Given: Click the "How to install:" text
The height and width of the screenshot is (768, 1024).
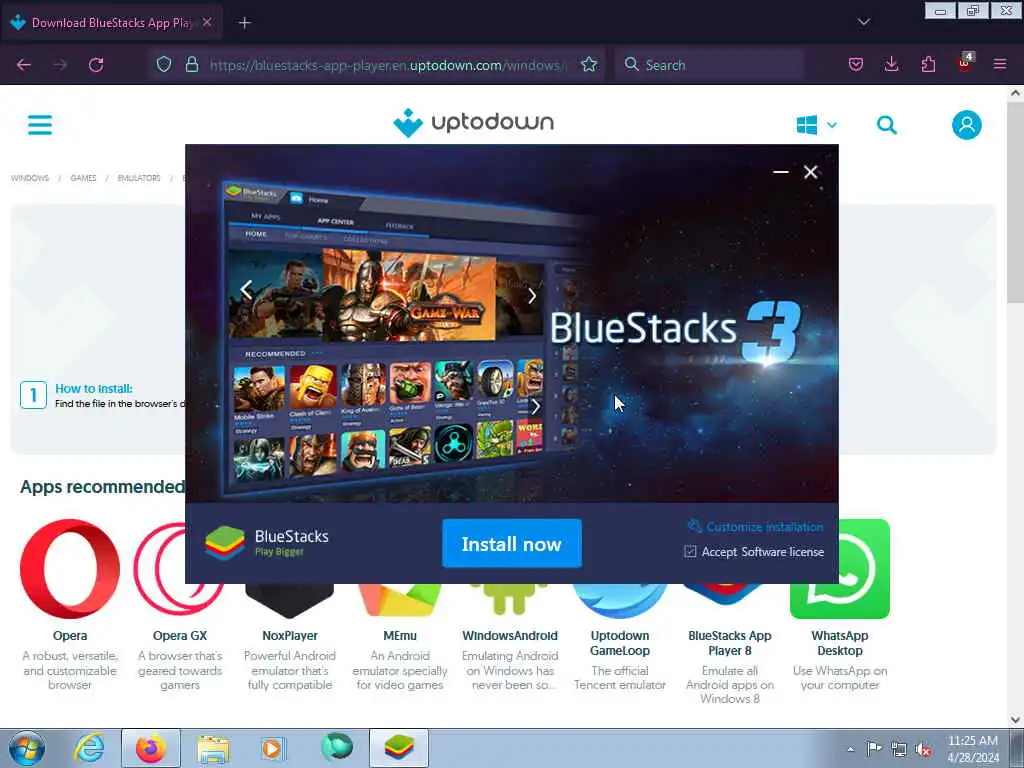Looking at the screenshot, I should (94, 389).
